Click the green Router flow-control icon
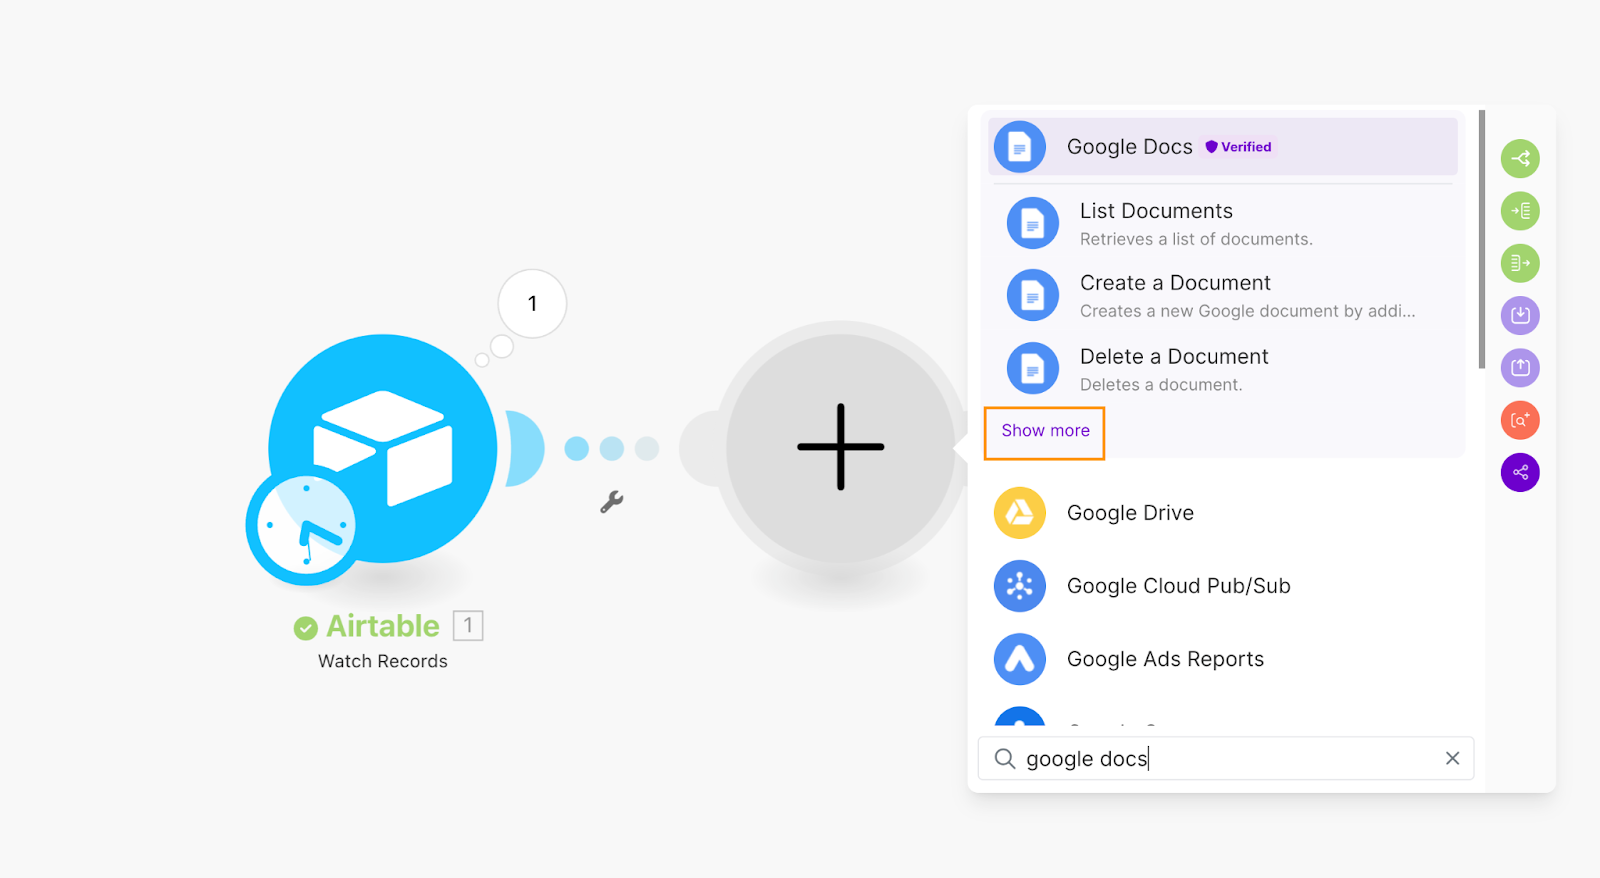The height and width of the screenshot is (878, 1600). 1520,158
